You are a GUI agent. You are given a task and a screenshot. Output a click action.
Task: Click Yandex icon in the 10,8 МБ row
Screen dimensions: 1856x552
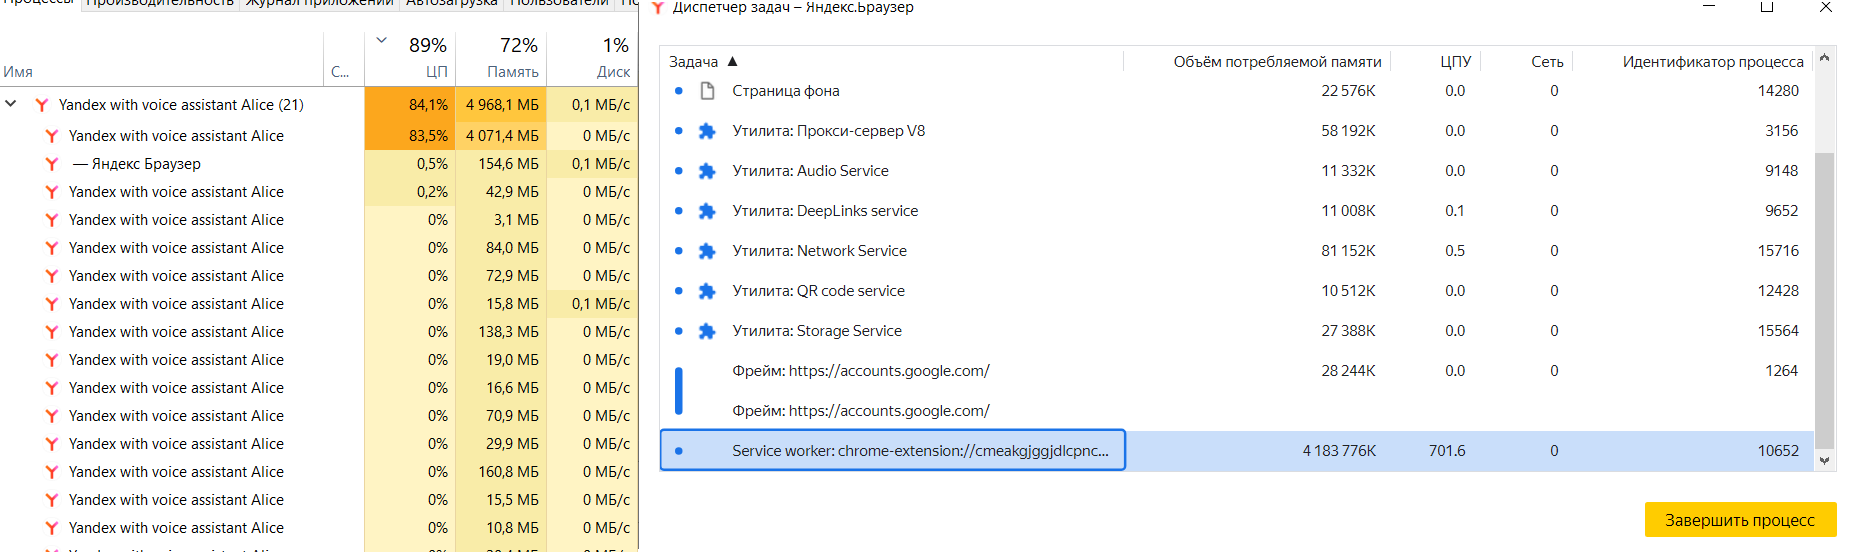(52, 528)
